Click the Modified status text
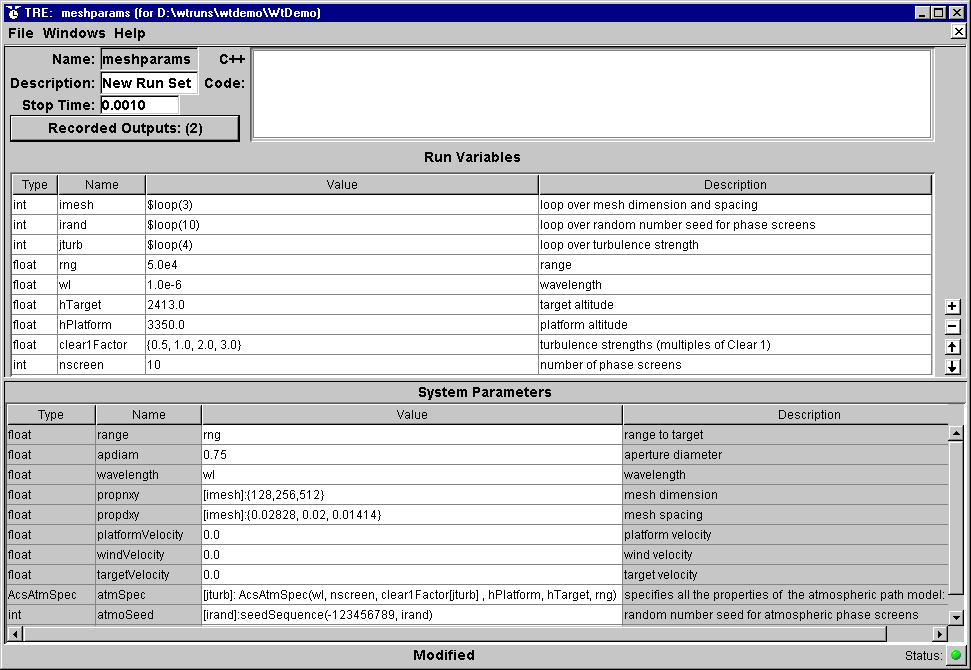This screenshot has height=670, width=971. (x=444, y=655)
